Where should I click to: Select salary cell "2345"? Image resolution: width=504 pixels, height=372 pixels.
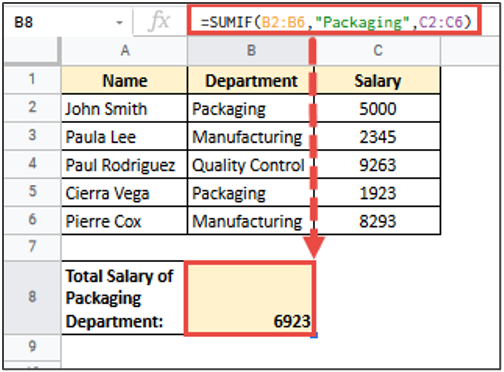pos(377,136)
